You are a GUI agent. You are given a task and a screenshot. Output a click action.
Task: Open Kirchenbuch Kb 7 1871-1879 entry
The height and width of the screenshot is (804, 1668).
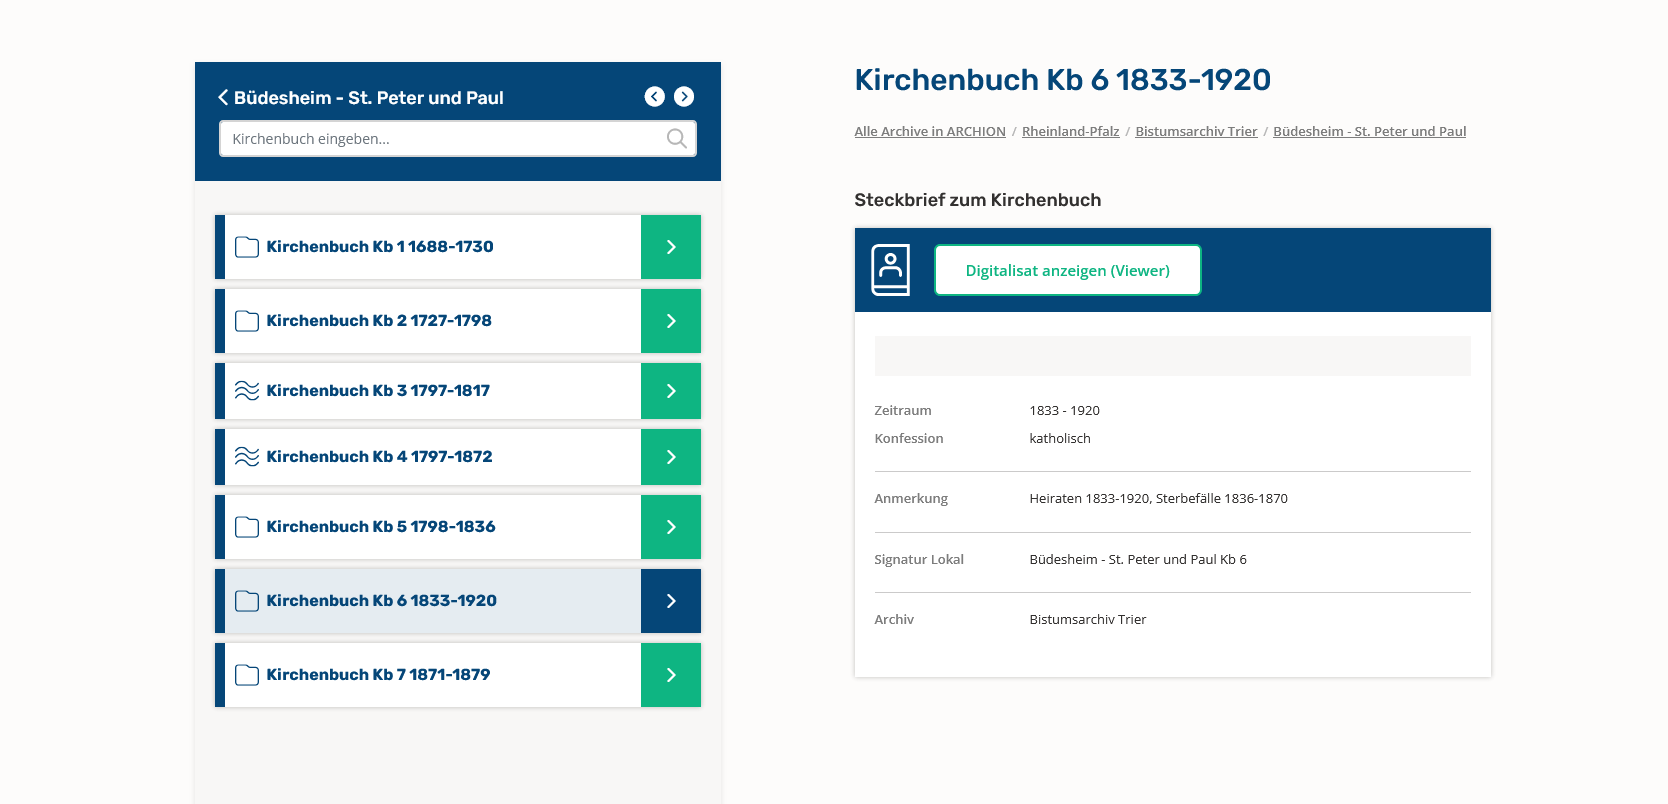(x=378, y=675)
